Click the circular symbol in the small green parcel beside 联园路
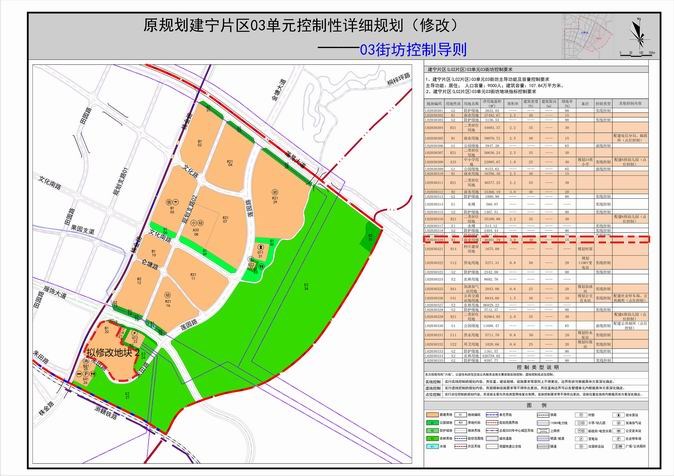Image resolution: width=674 pixels, height=476 pixels. [x=260, y=247]
